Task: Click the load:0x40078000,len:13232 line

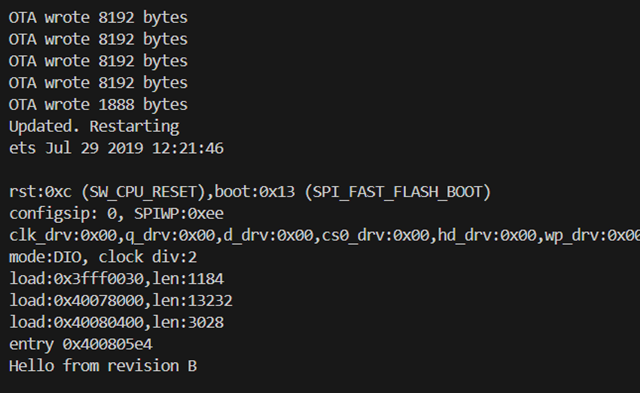Action: coord(121,301)
